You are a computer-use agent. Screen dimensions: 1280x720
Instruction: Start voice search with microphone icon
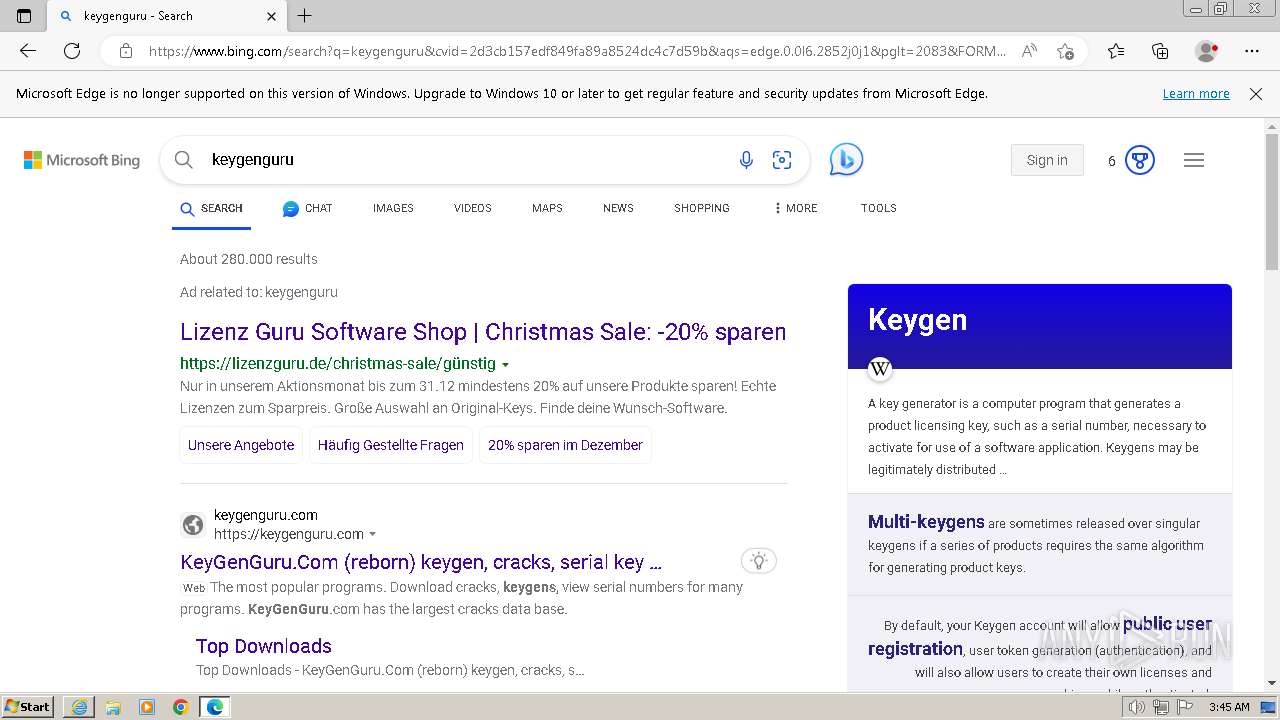point(746,160)
